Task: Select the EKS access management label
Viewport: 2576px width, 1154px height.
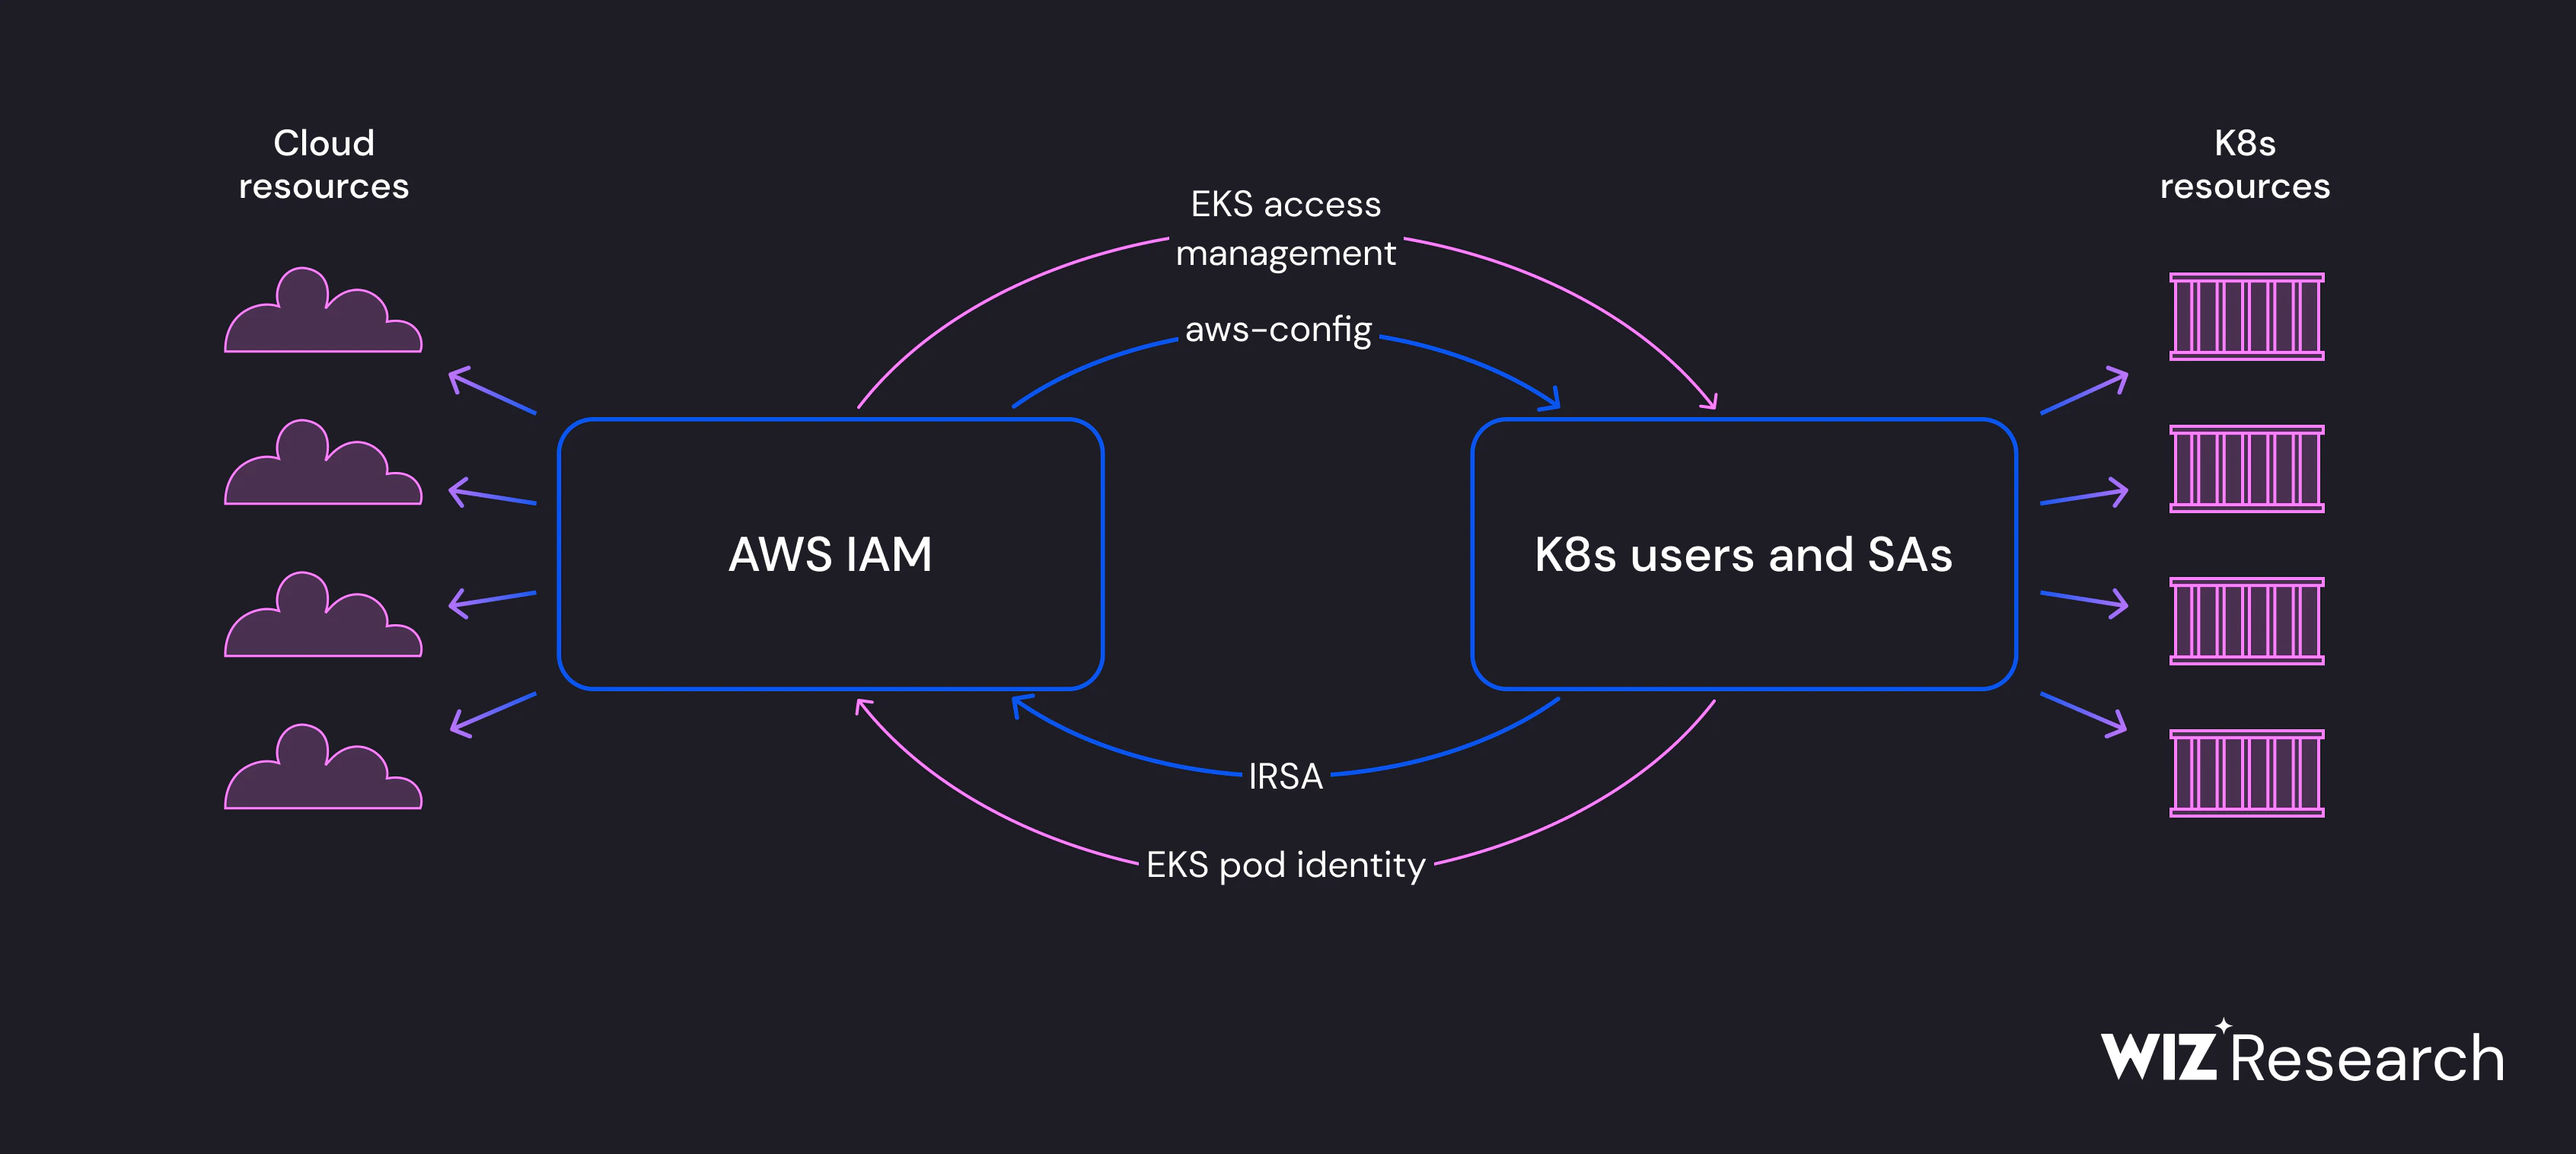Action: pyautogui.click(x=1285, y=229)
